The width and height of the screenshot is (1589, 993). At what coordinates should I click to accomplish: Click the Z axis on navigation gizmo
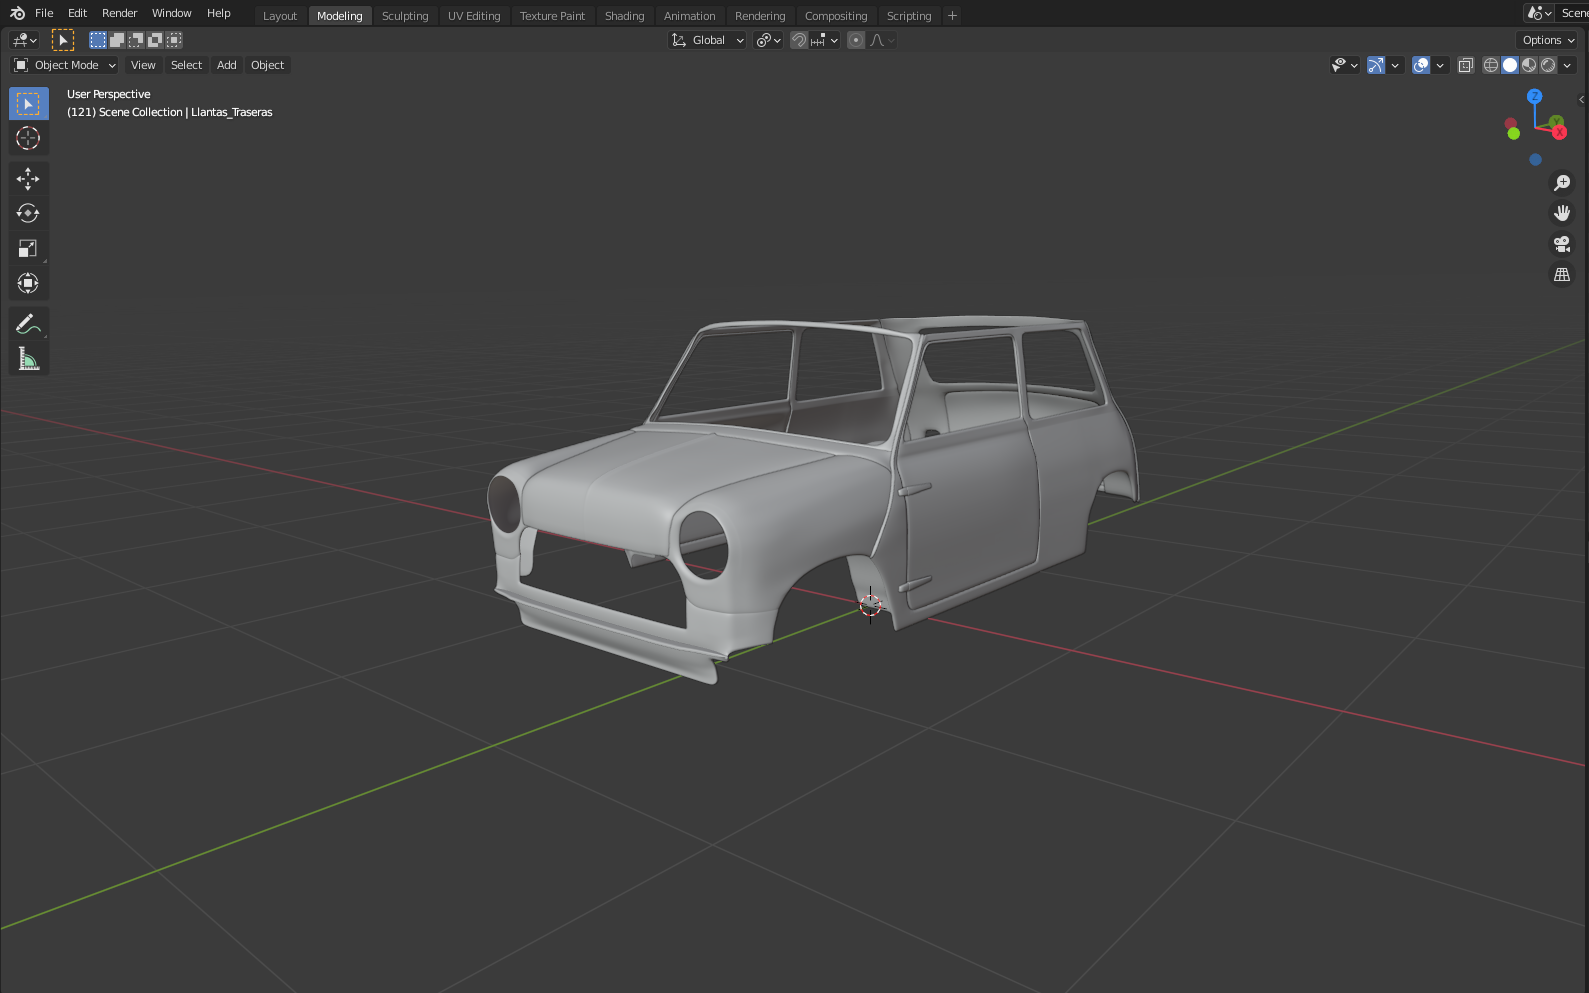[x=1534, y=97]
